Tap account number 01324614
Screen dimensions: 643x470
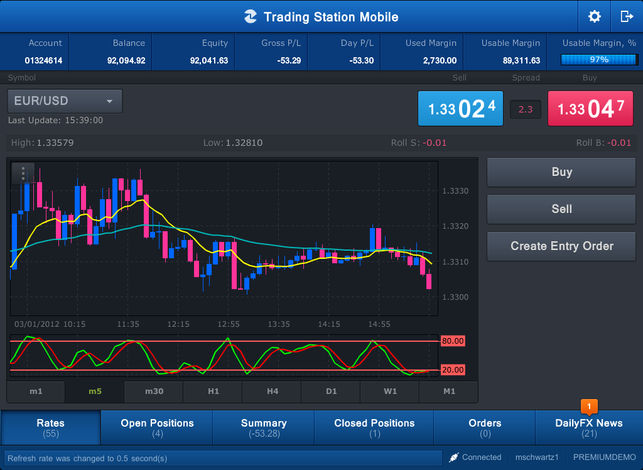click(x=43, y=61)
